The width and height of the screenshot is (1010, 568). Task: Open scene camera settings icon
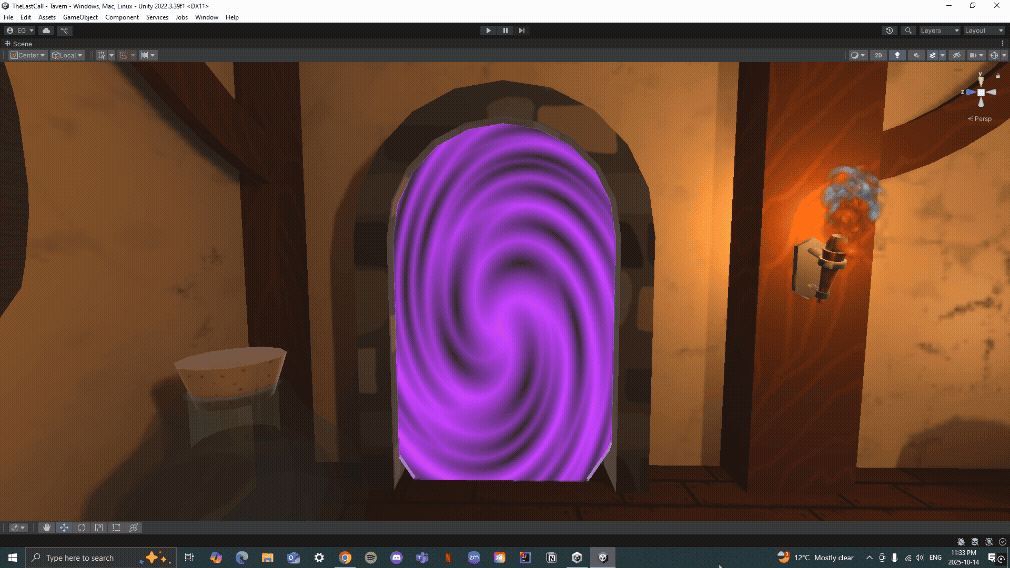977,55
